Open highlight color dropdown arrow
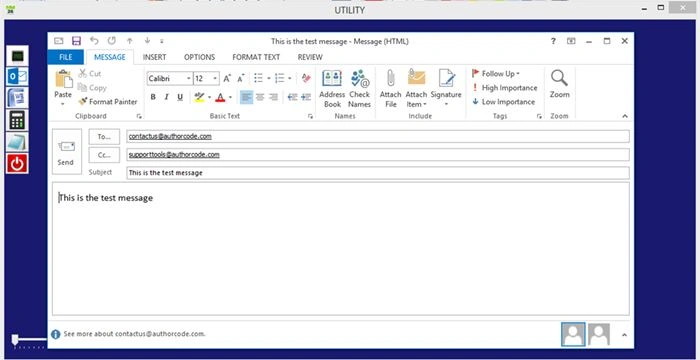Screen dimensions: 700x360 [209, 97]
